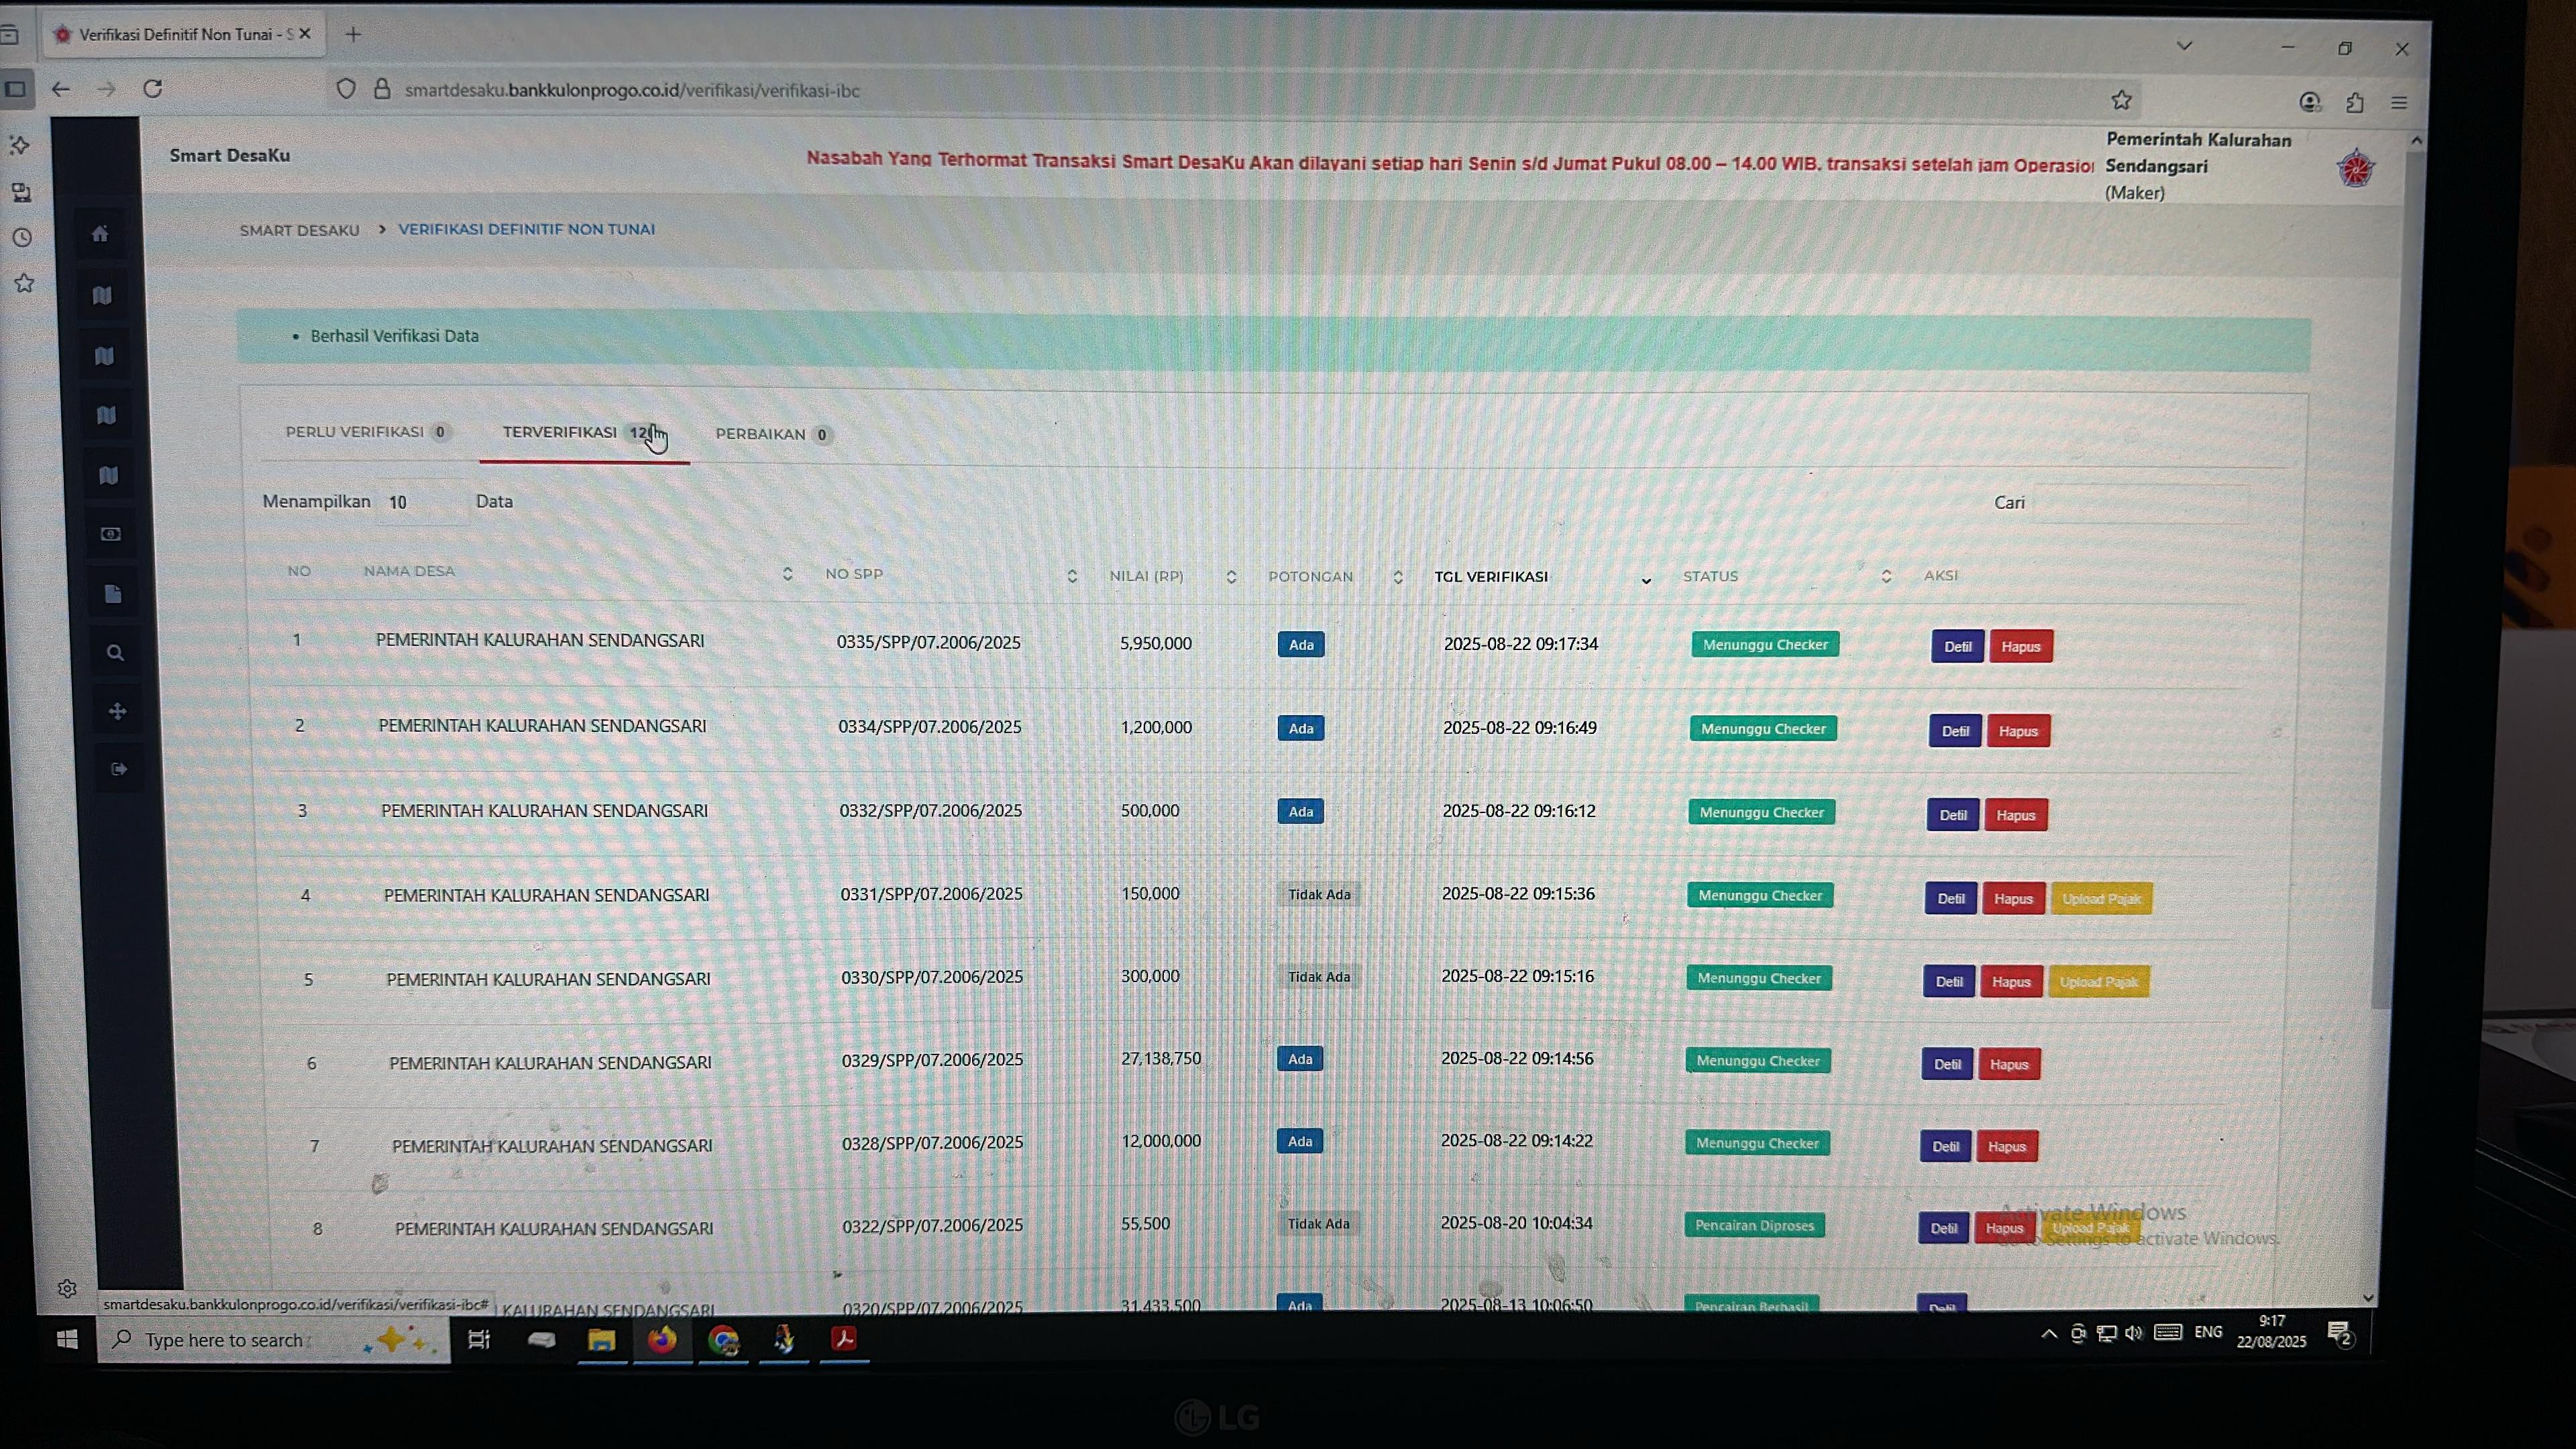Click the Smart DesaKu logo emblem at top right

[x=2356, y=168]
